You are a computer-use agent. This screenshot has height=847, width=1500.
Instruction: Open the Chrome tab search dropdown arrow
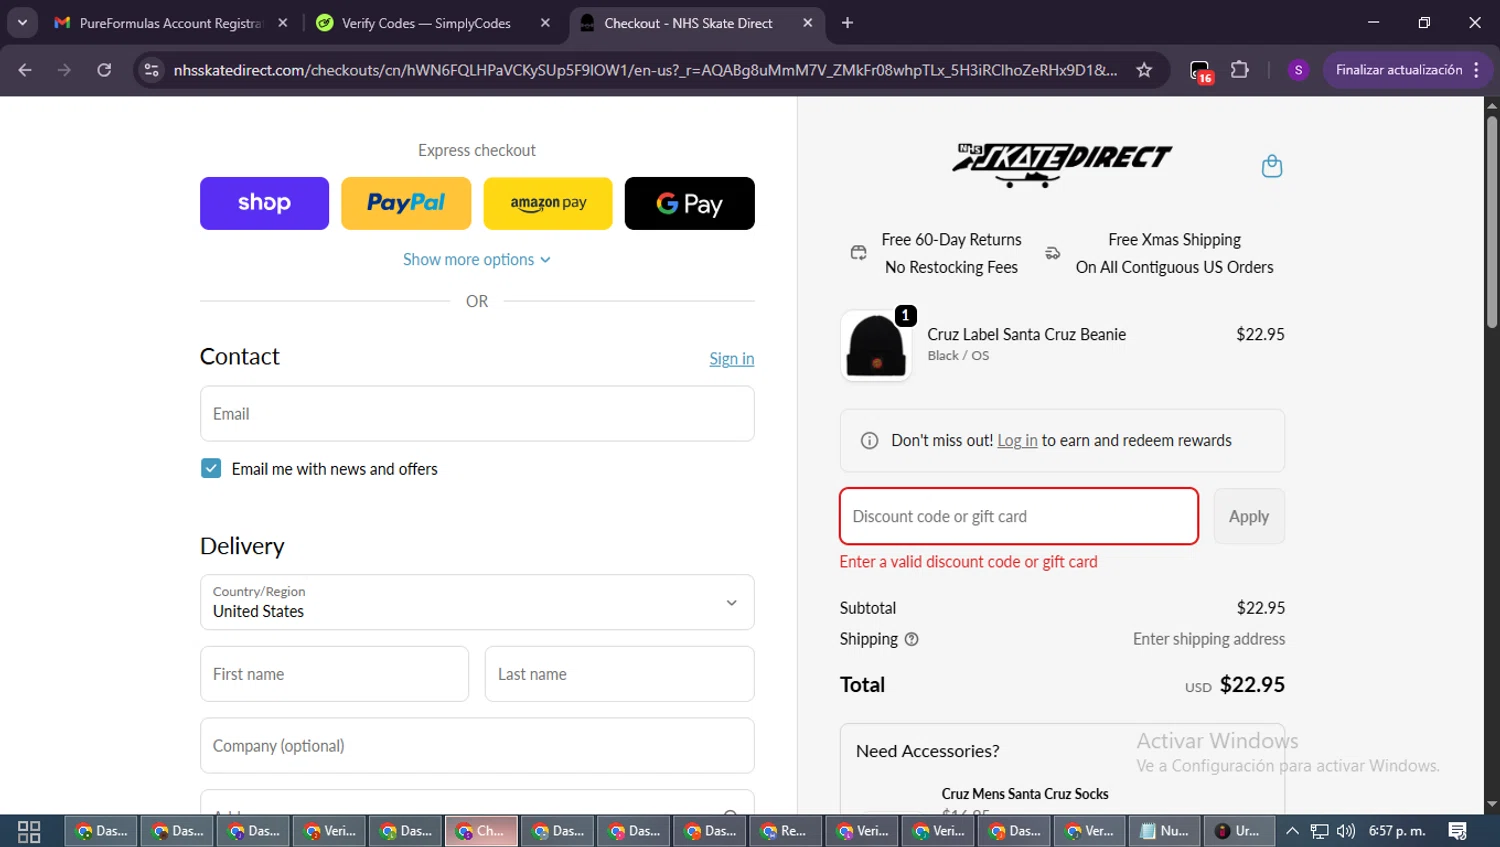(x=22, y=23)
